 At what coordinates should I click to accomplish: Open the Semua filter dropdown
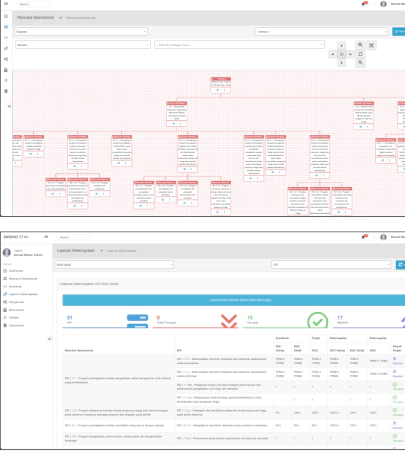pyautogui.click(x=321, y=32)
